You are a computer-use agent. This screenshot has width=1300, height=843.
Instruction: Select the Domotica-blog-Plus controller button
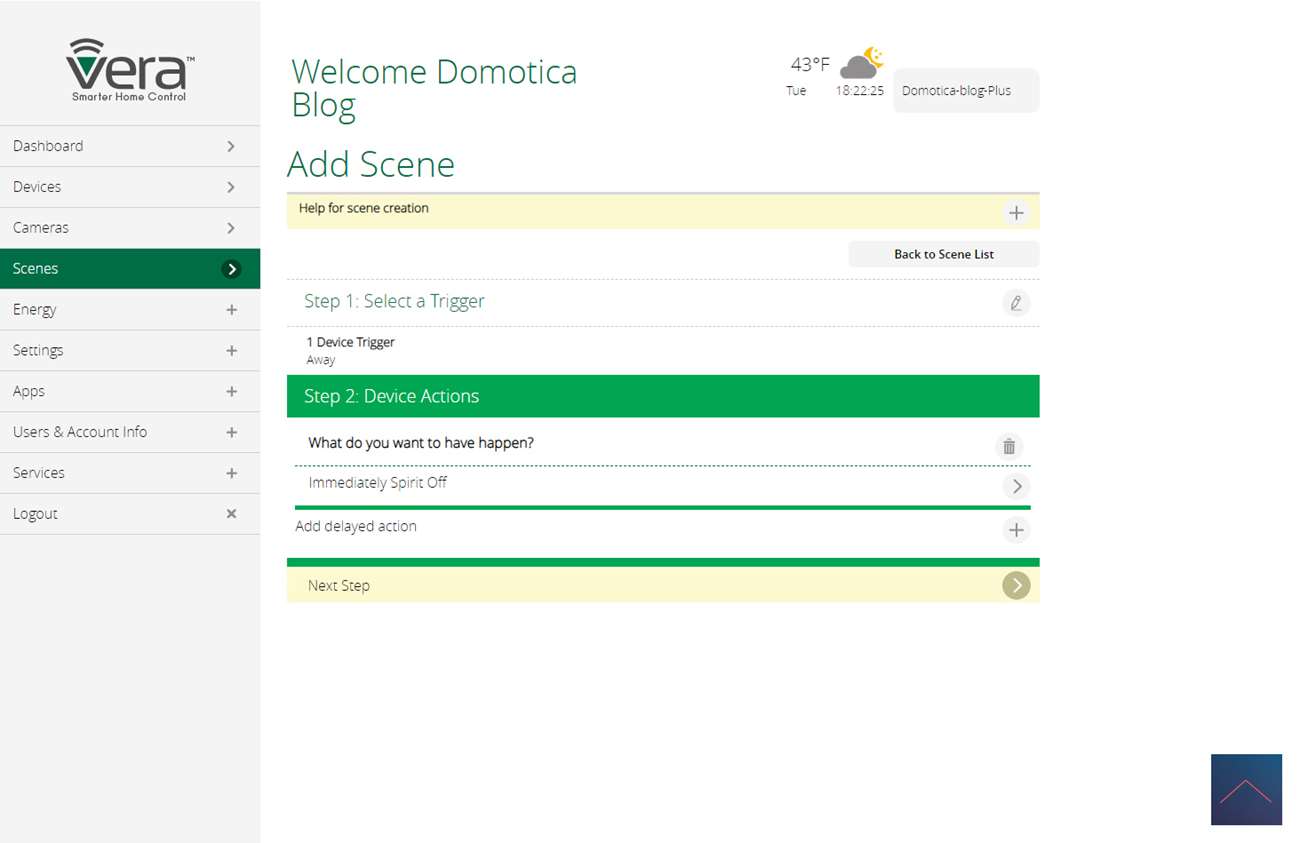click(x=965, y=91)
